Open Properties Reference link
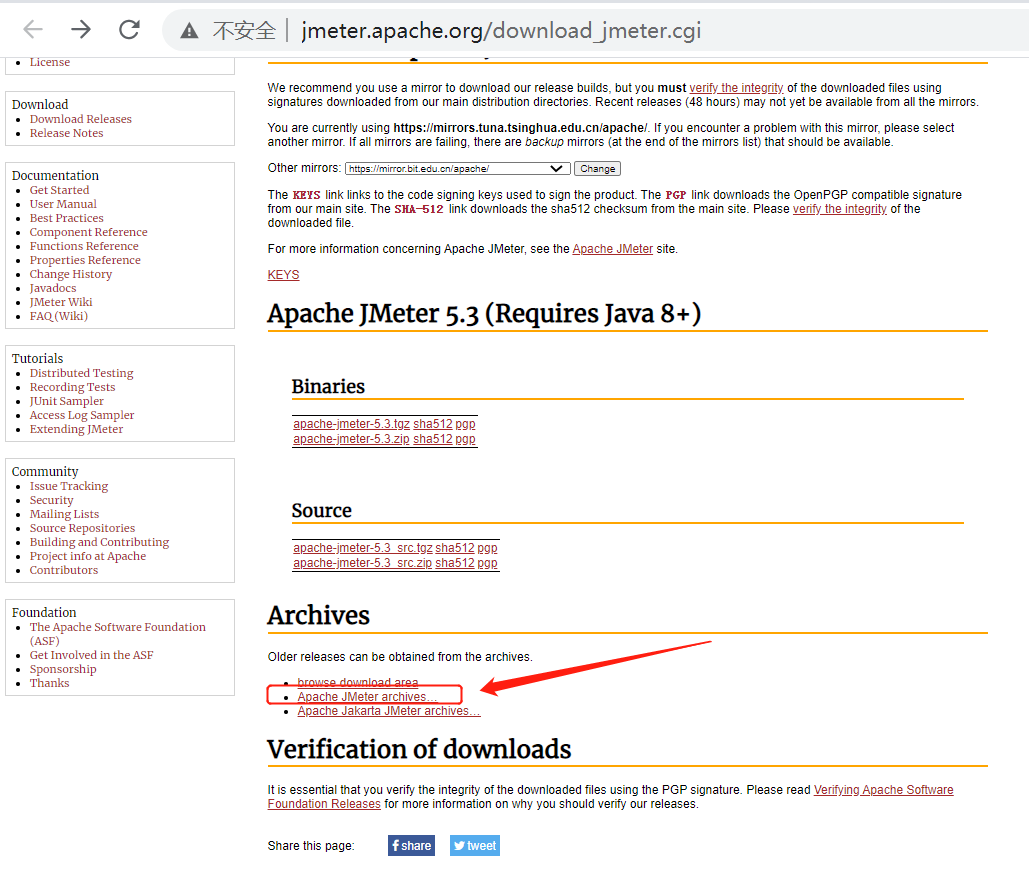The image size is (1029, 869). coord(85,261)
